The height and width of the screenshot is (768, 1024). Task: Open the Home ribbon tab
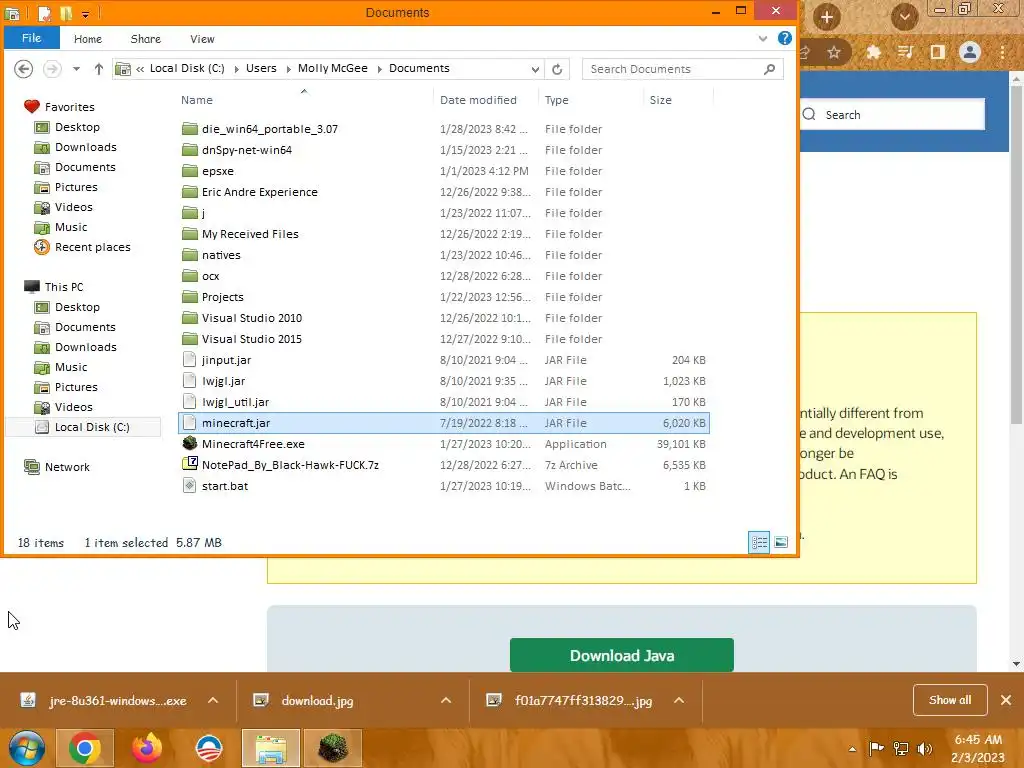(88, 39)
